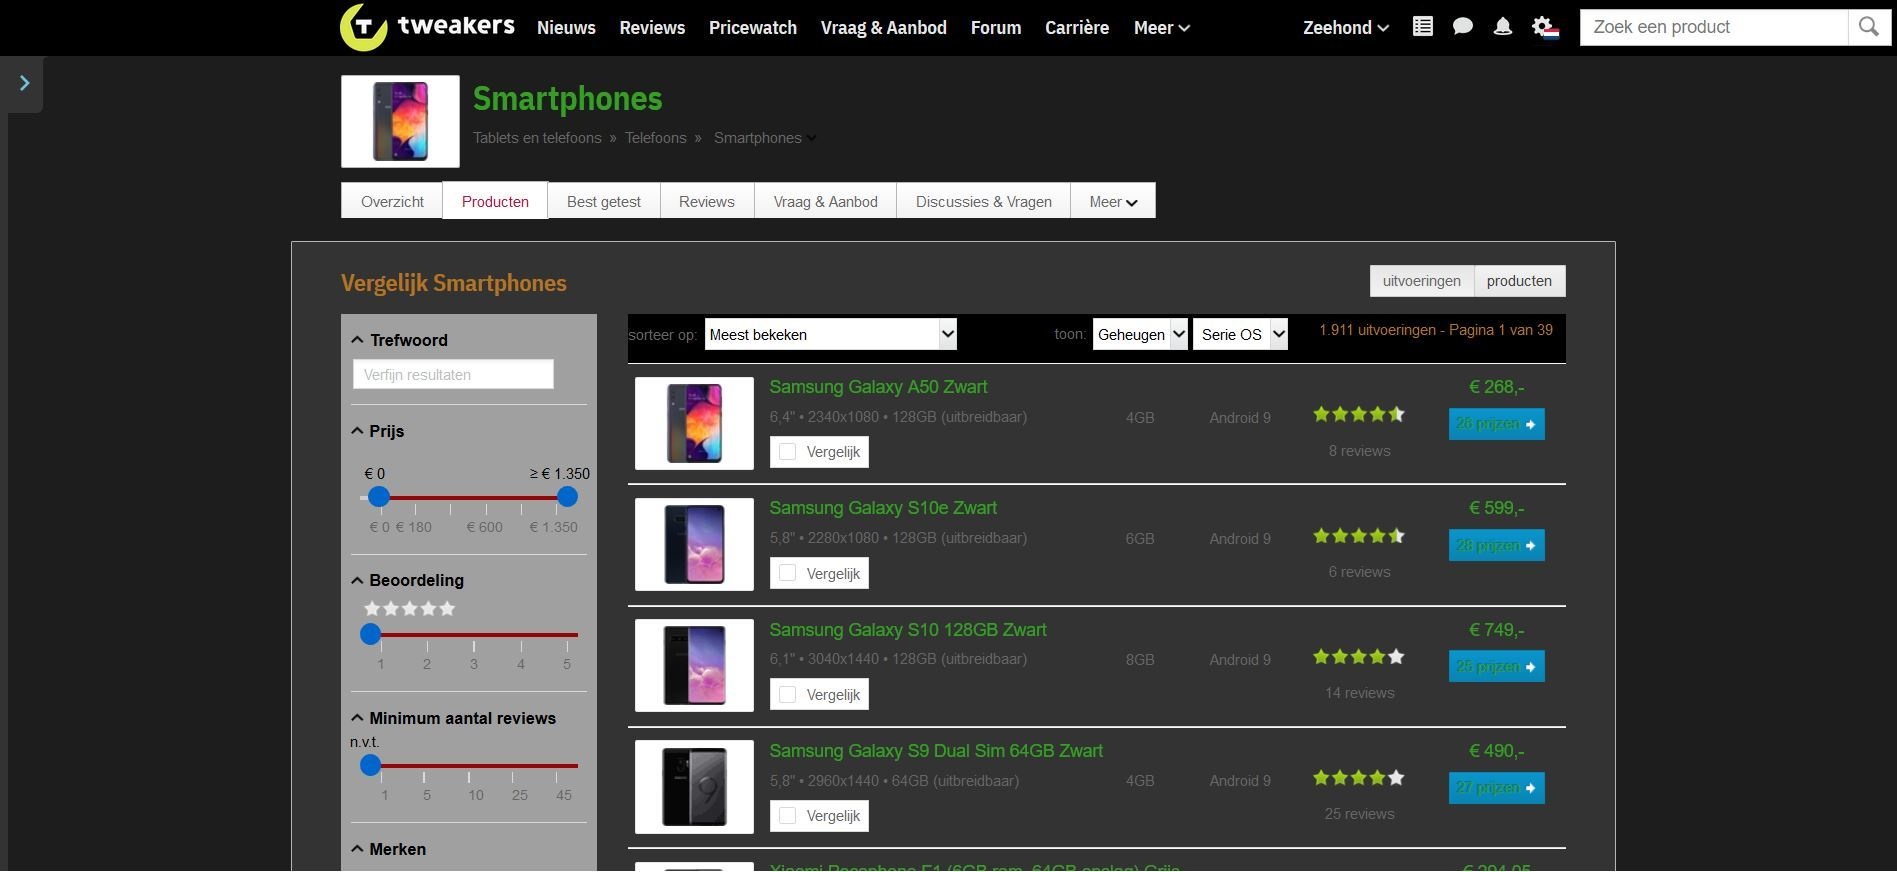Switch to the Best getest tab
This screenshot has width=1897, height=872.
pos(604,201)
